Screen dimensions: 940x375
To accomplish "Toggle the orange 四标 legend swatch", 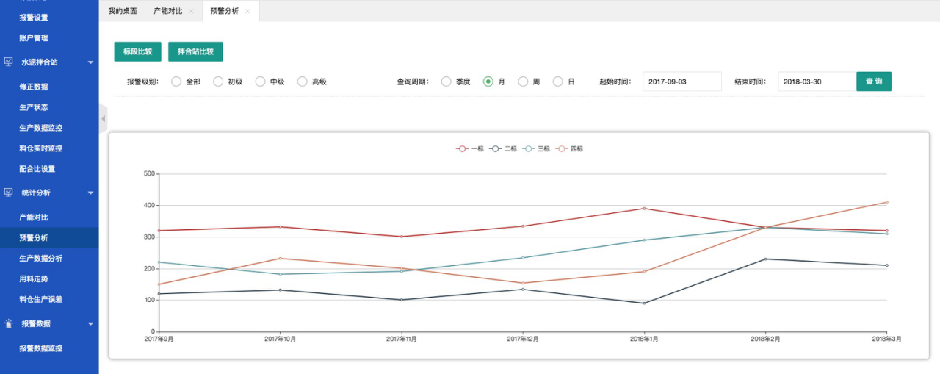I will 562,149.
